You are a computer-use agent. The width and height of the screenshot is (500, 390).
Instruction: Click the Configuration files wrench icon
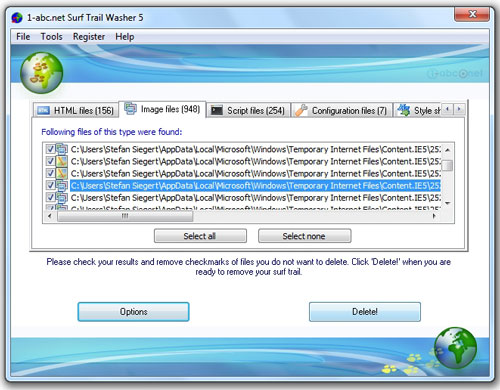(302, 110)
